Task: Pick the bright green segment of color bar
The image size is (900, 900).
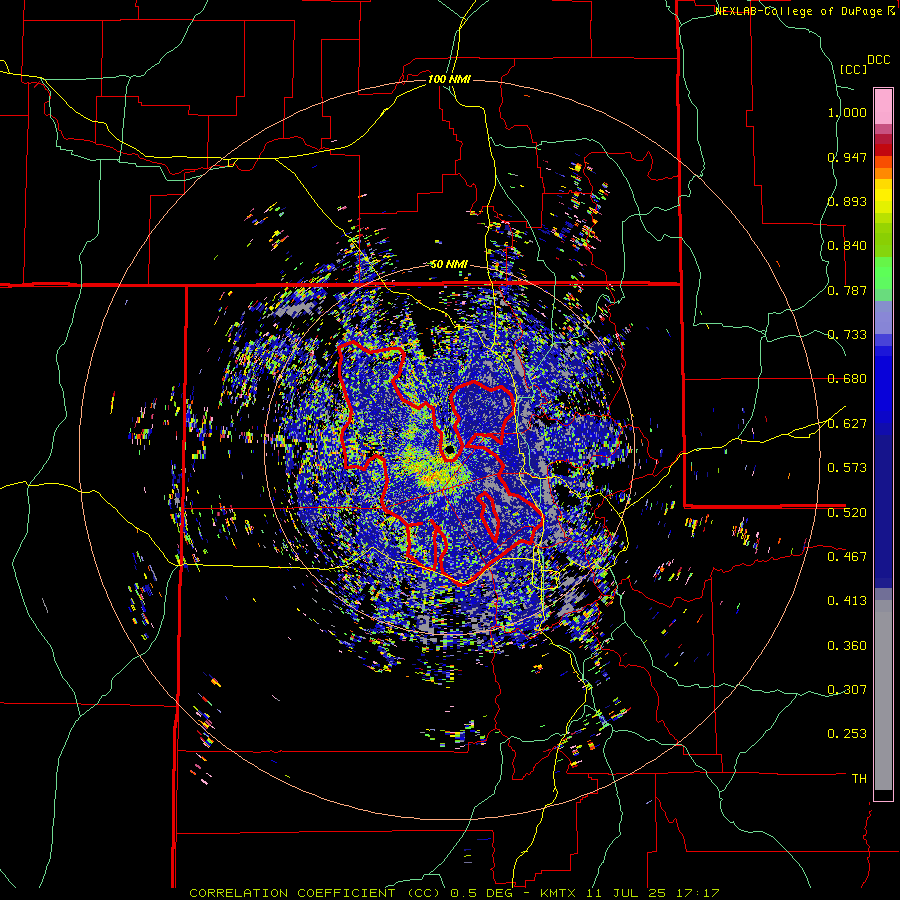Action: (x=883, y=273)
